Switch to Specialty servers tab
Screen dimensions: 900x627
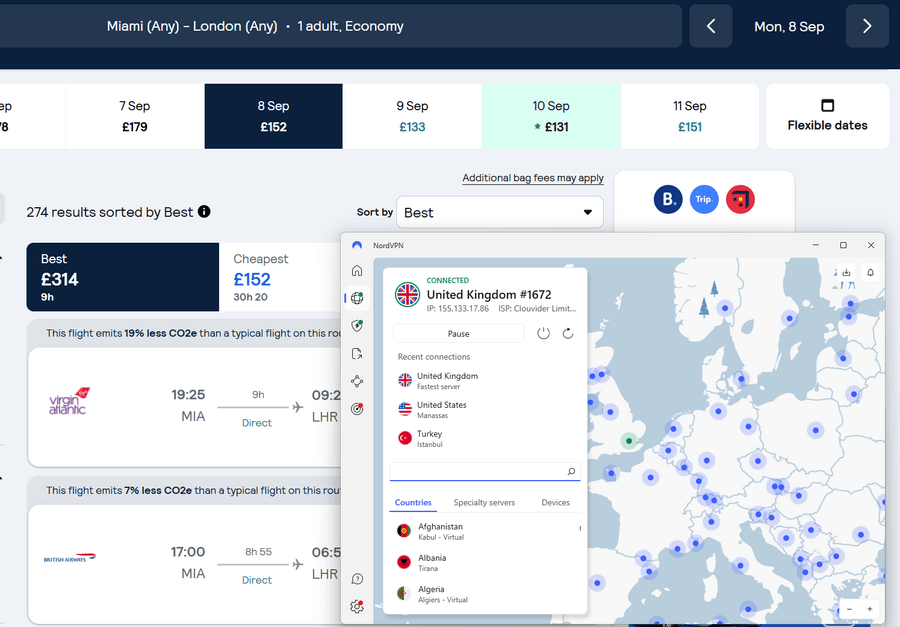(x=484, y=502)
